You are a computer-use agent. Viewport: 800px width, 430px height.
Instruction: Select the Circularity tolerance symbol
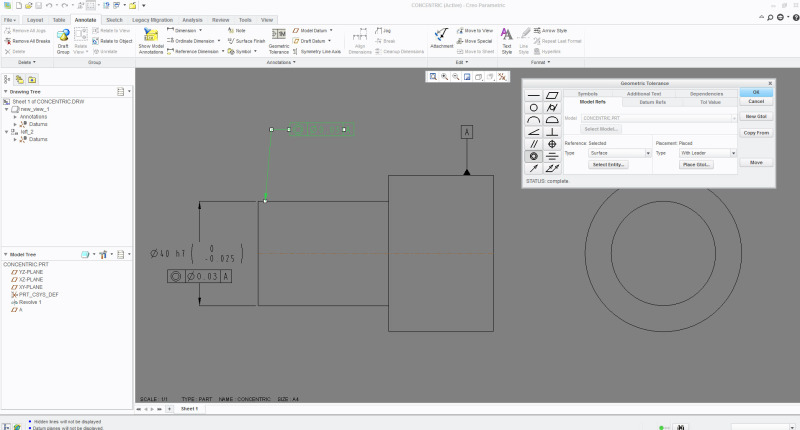pyautogui.click(x=534, y=108)
